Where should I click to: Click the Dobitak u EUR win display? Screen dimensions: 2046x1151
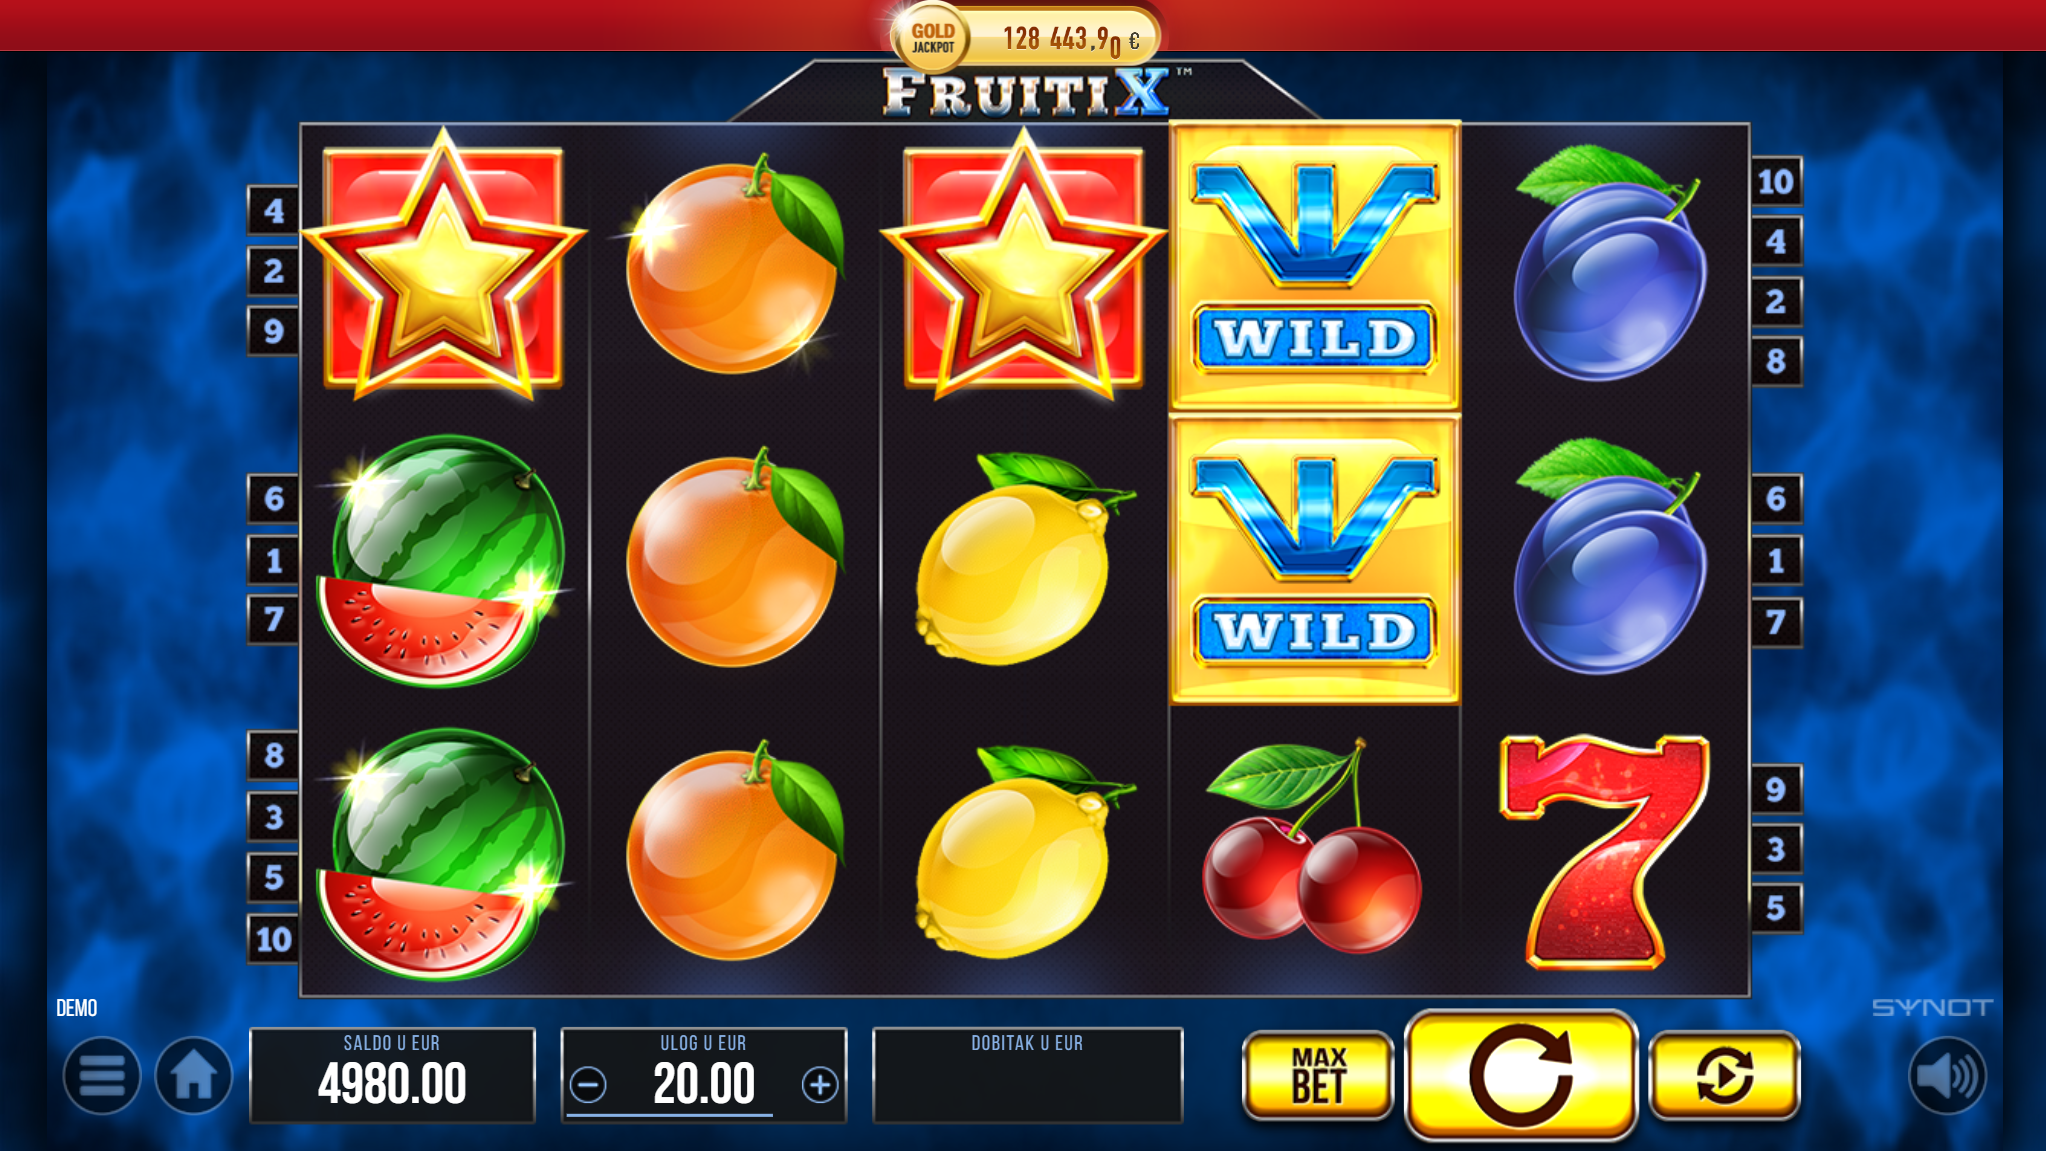(1028, 1076)
